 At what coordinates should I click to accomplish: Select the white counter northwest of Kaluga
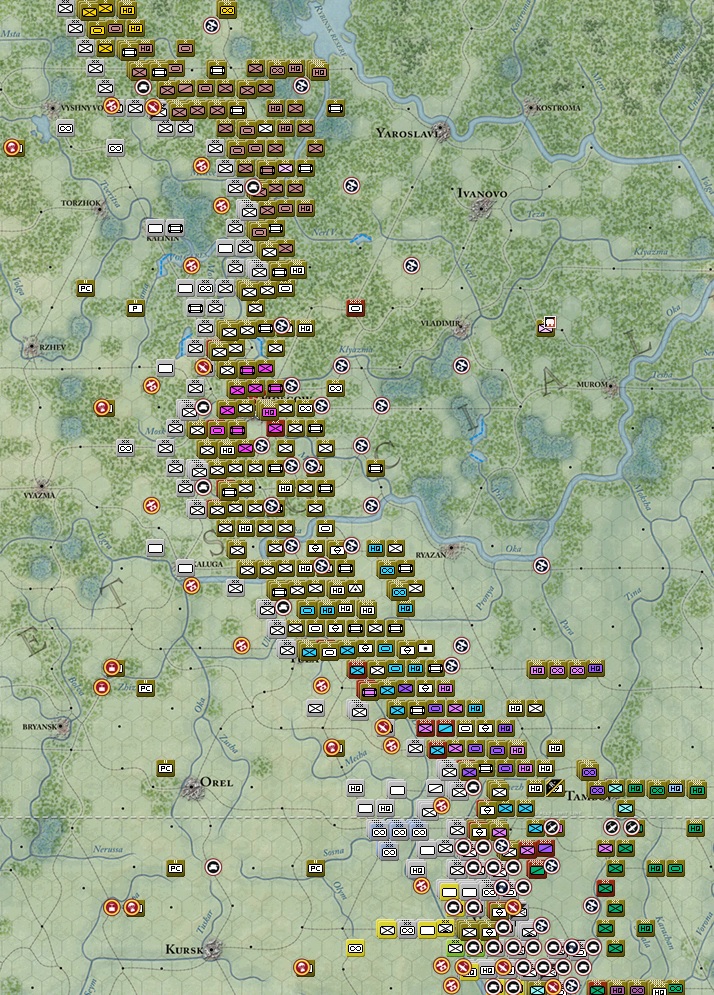[x=155, y=548]
